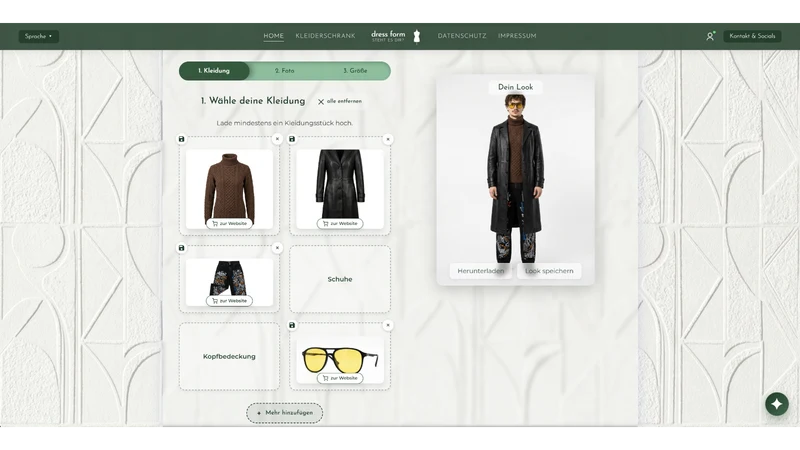
Task: Save the outfit with Look speichern
Action: [549, 271]
